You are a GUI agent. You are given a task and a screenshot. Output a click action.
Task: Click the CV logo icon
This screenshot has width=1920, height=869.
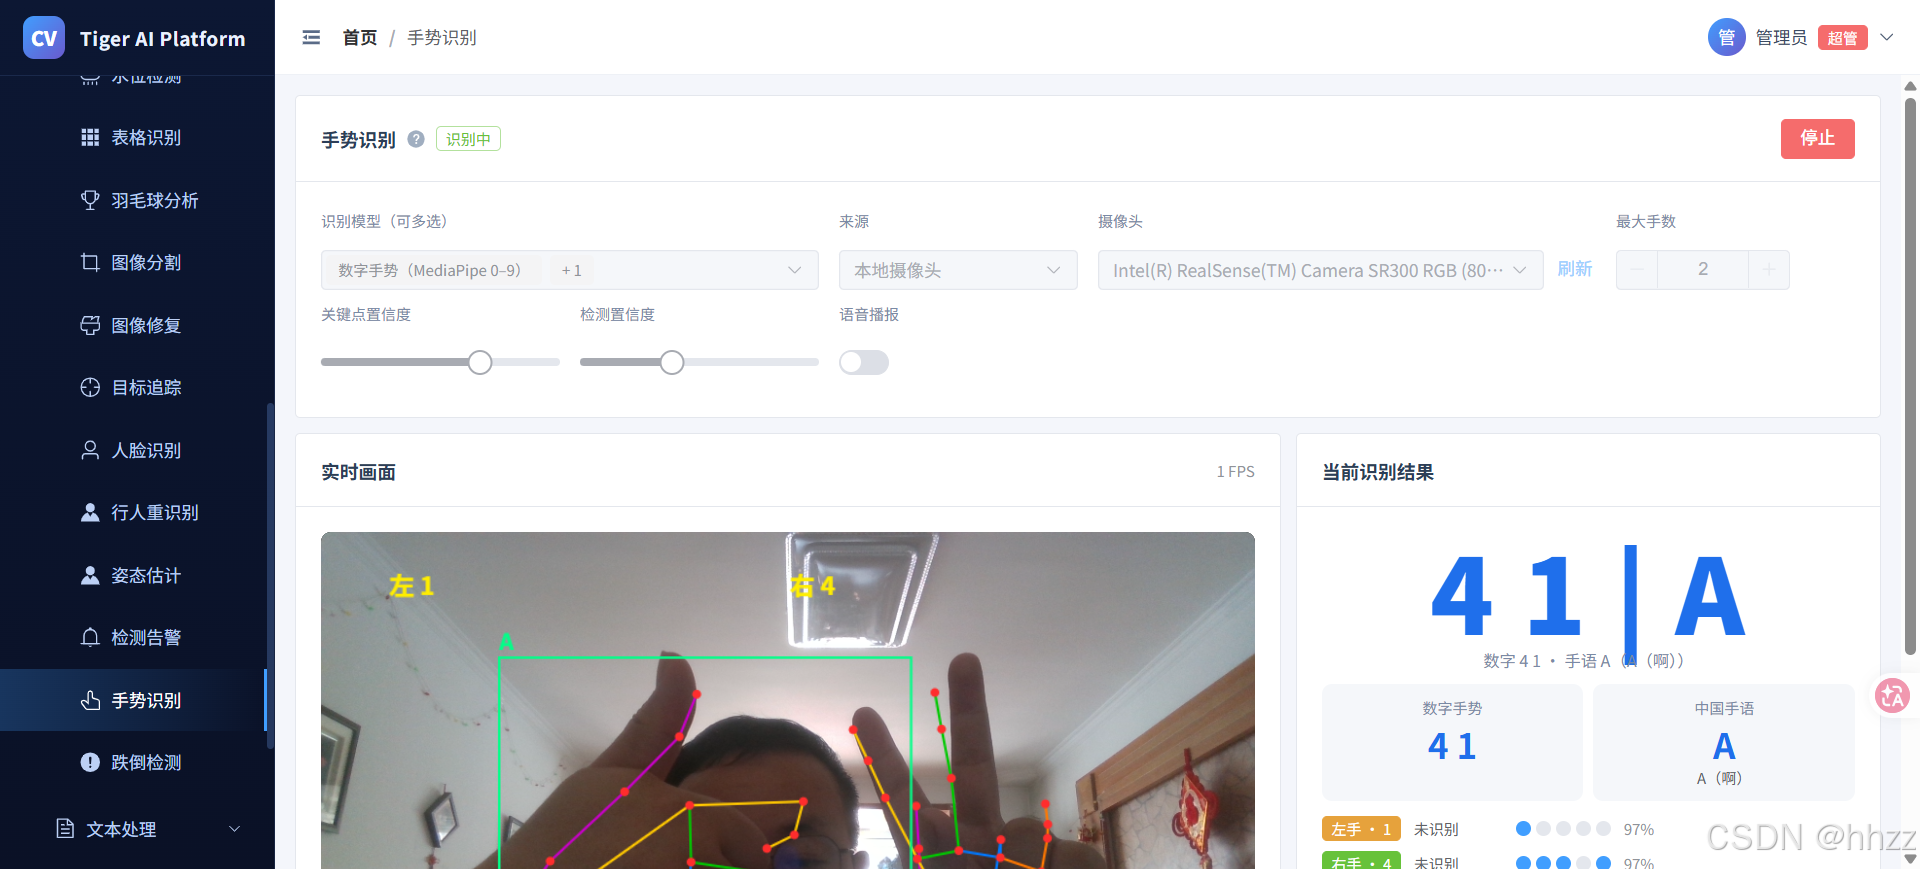(x=44, y=38)
